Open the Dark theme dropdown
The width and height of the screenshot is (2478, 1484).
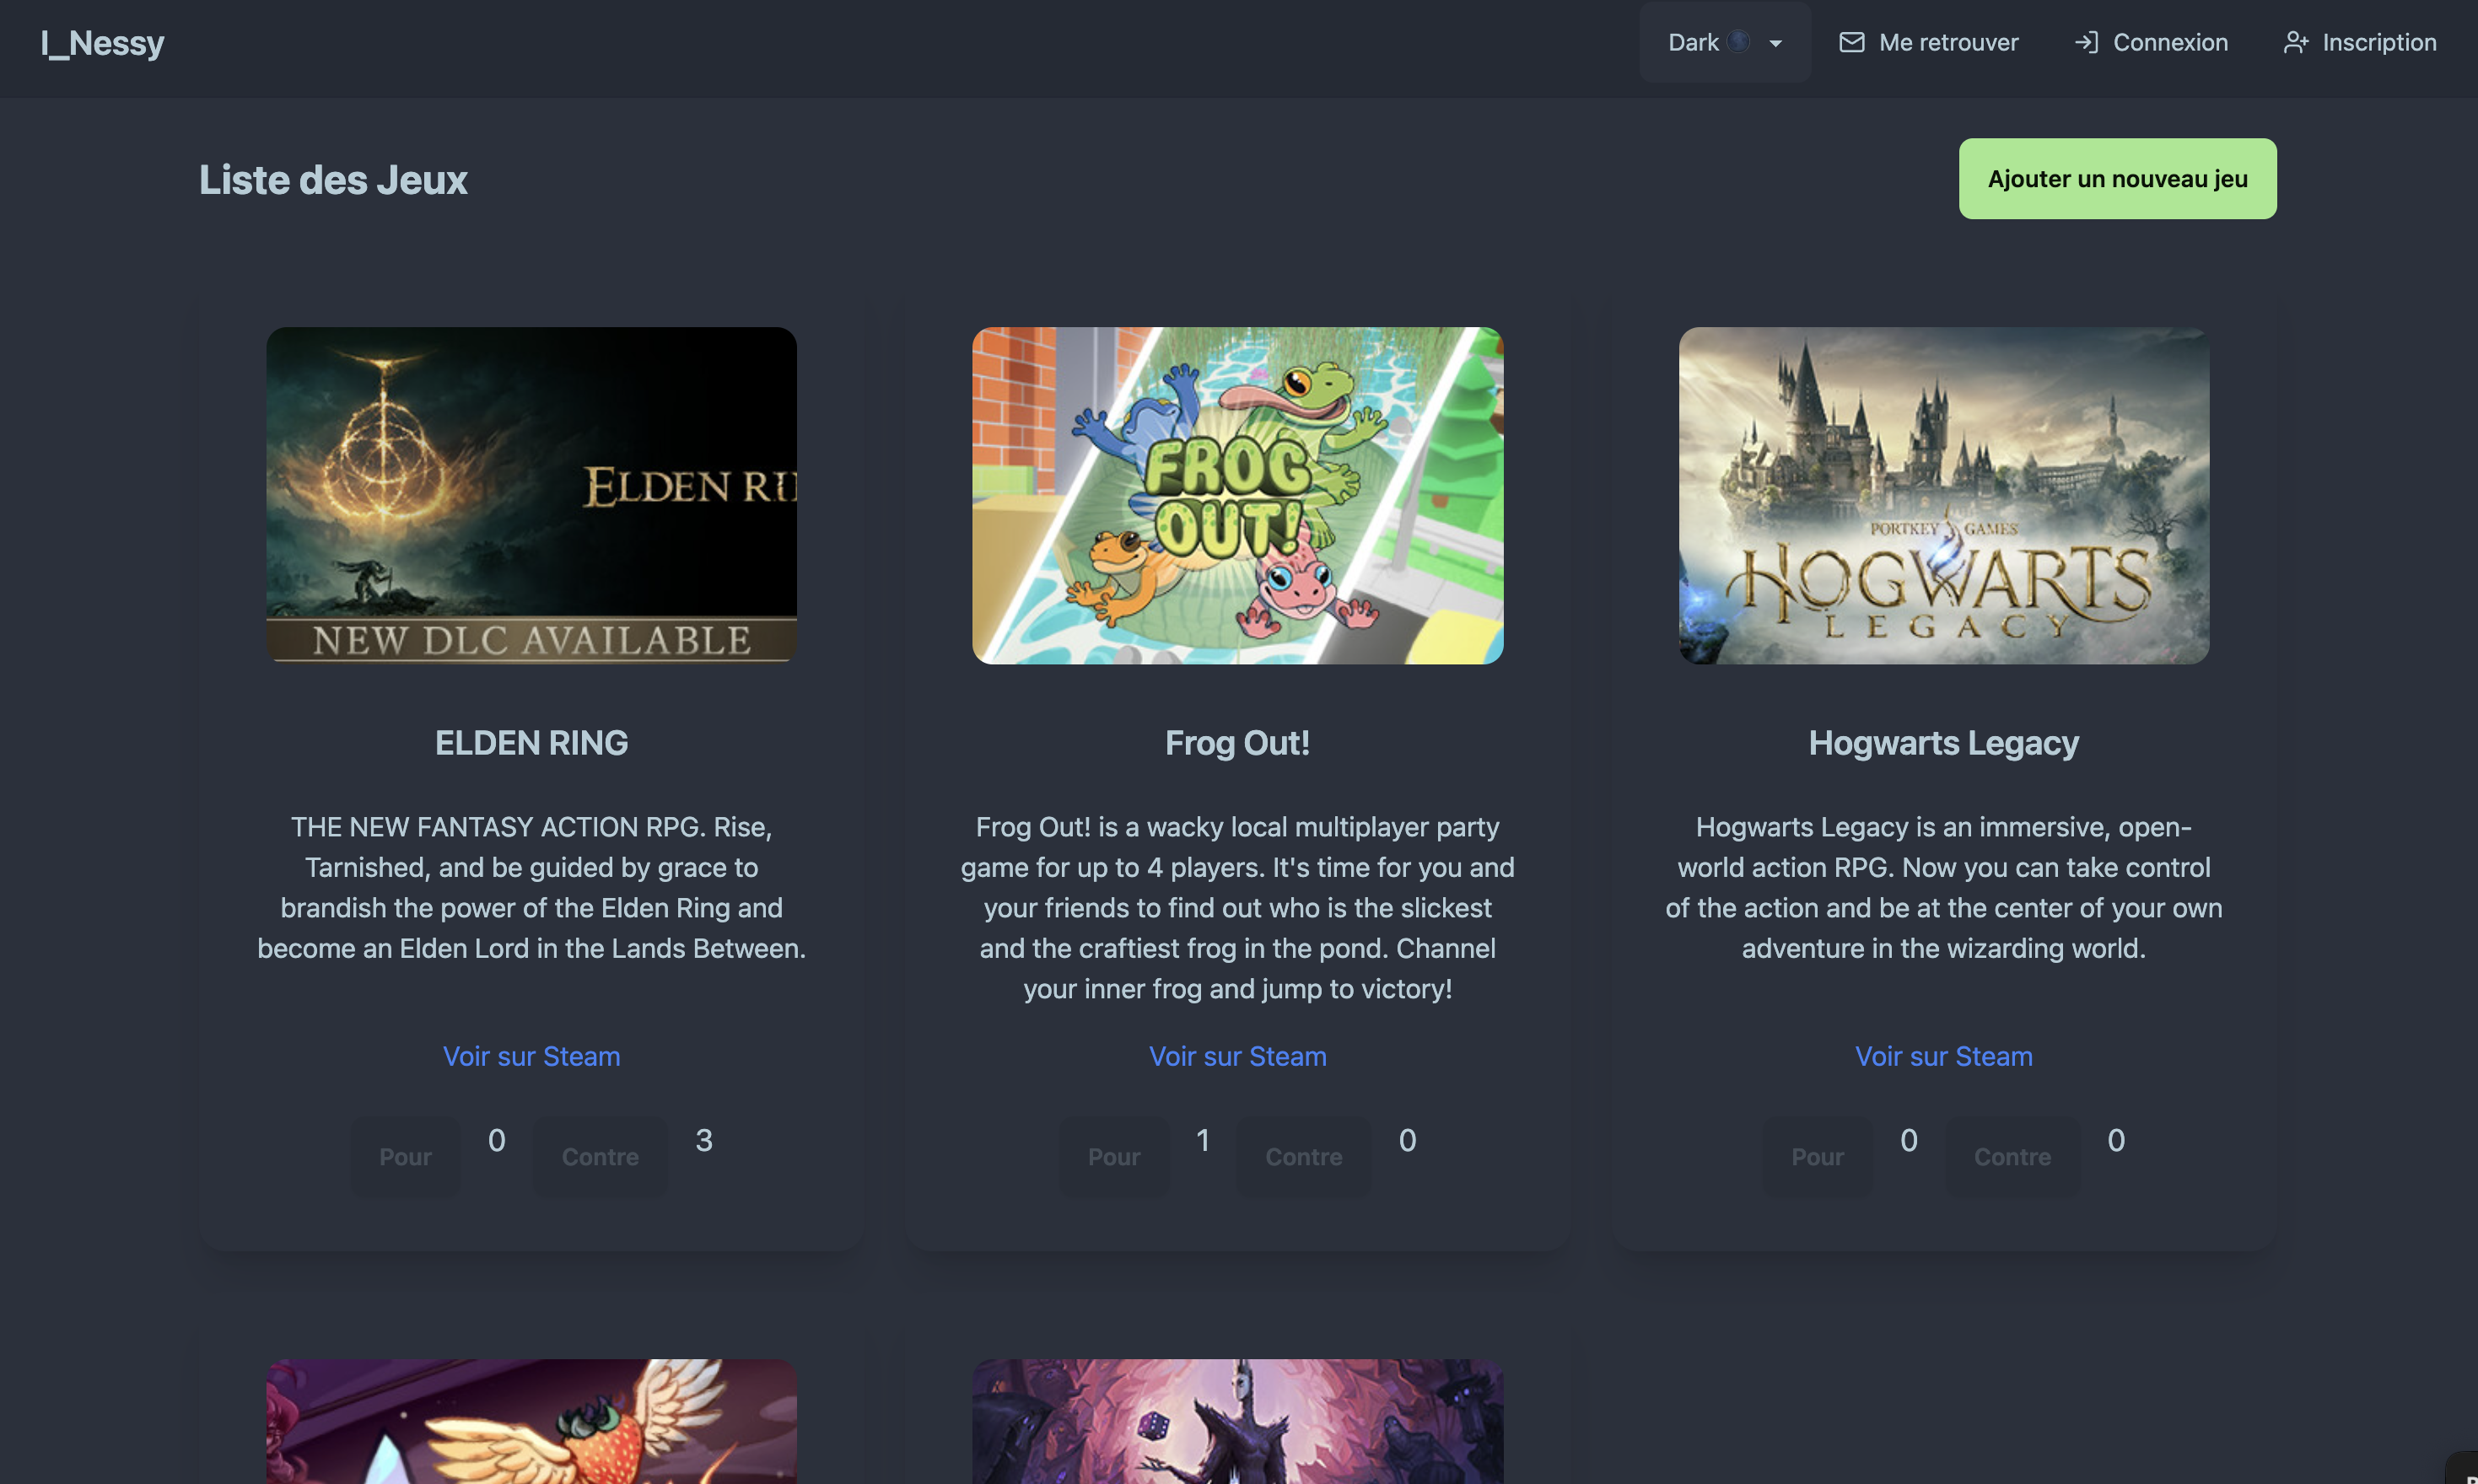pyautogui.click(x=1725, y=42)
